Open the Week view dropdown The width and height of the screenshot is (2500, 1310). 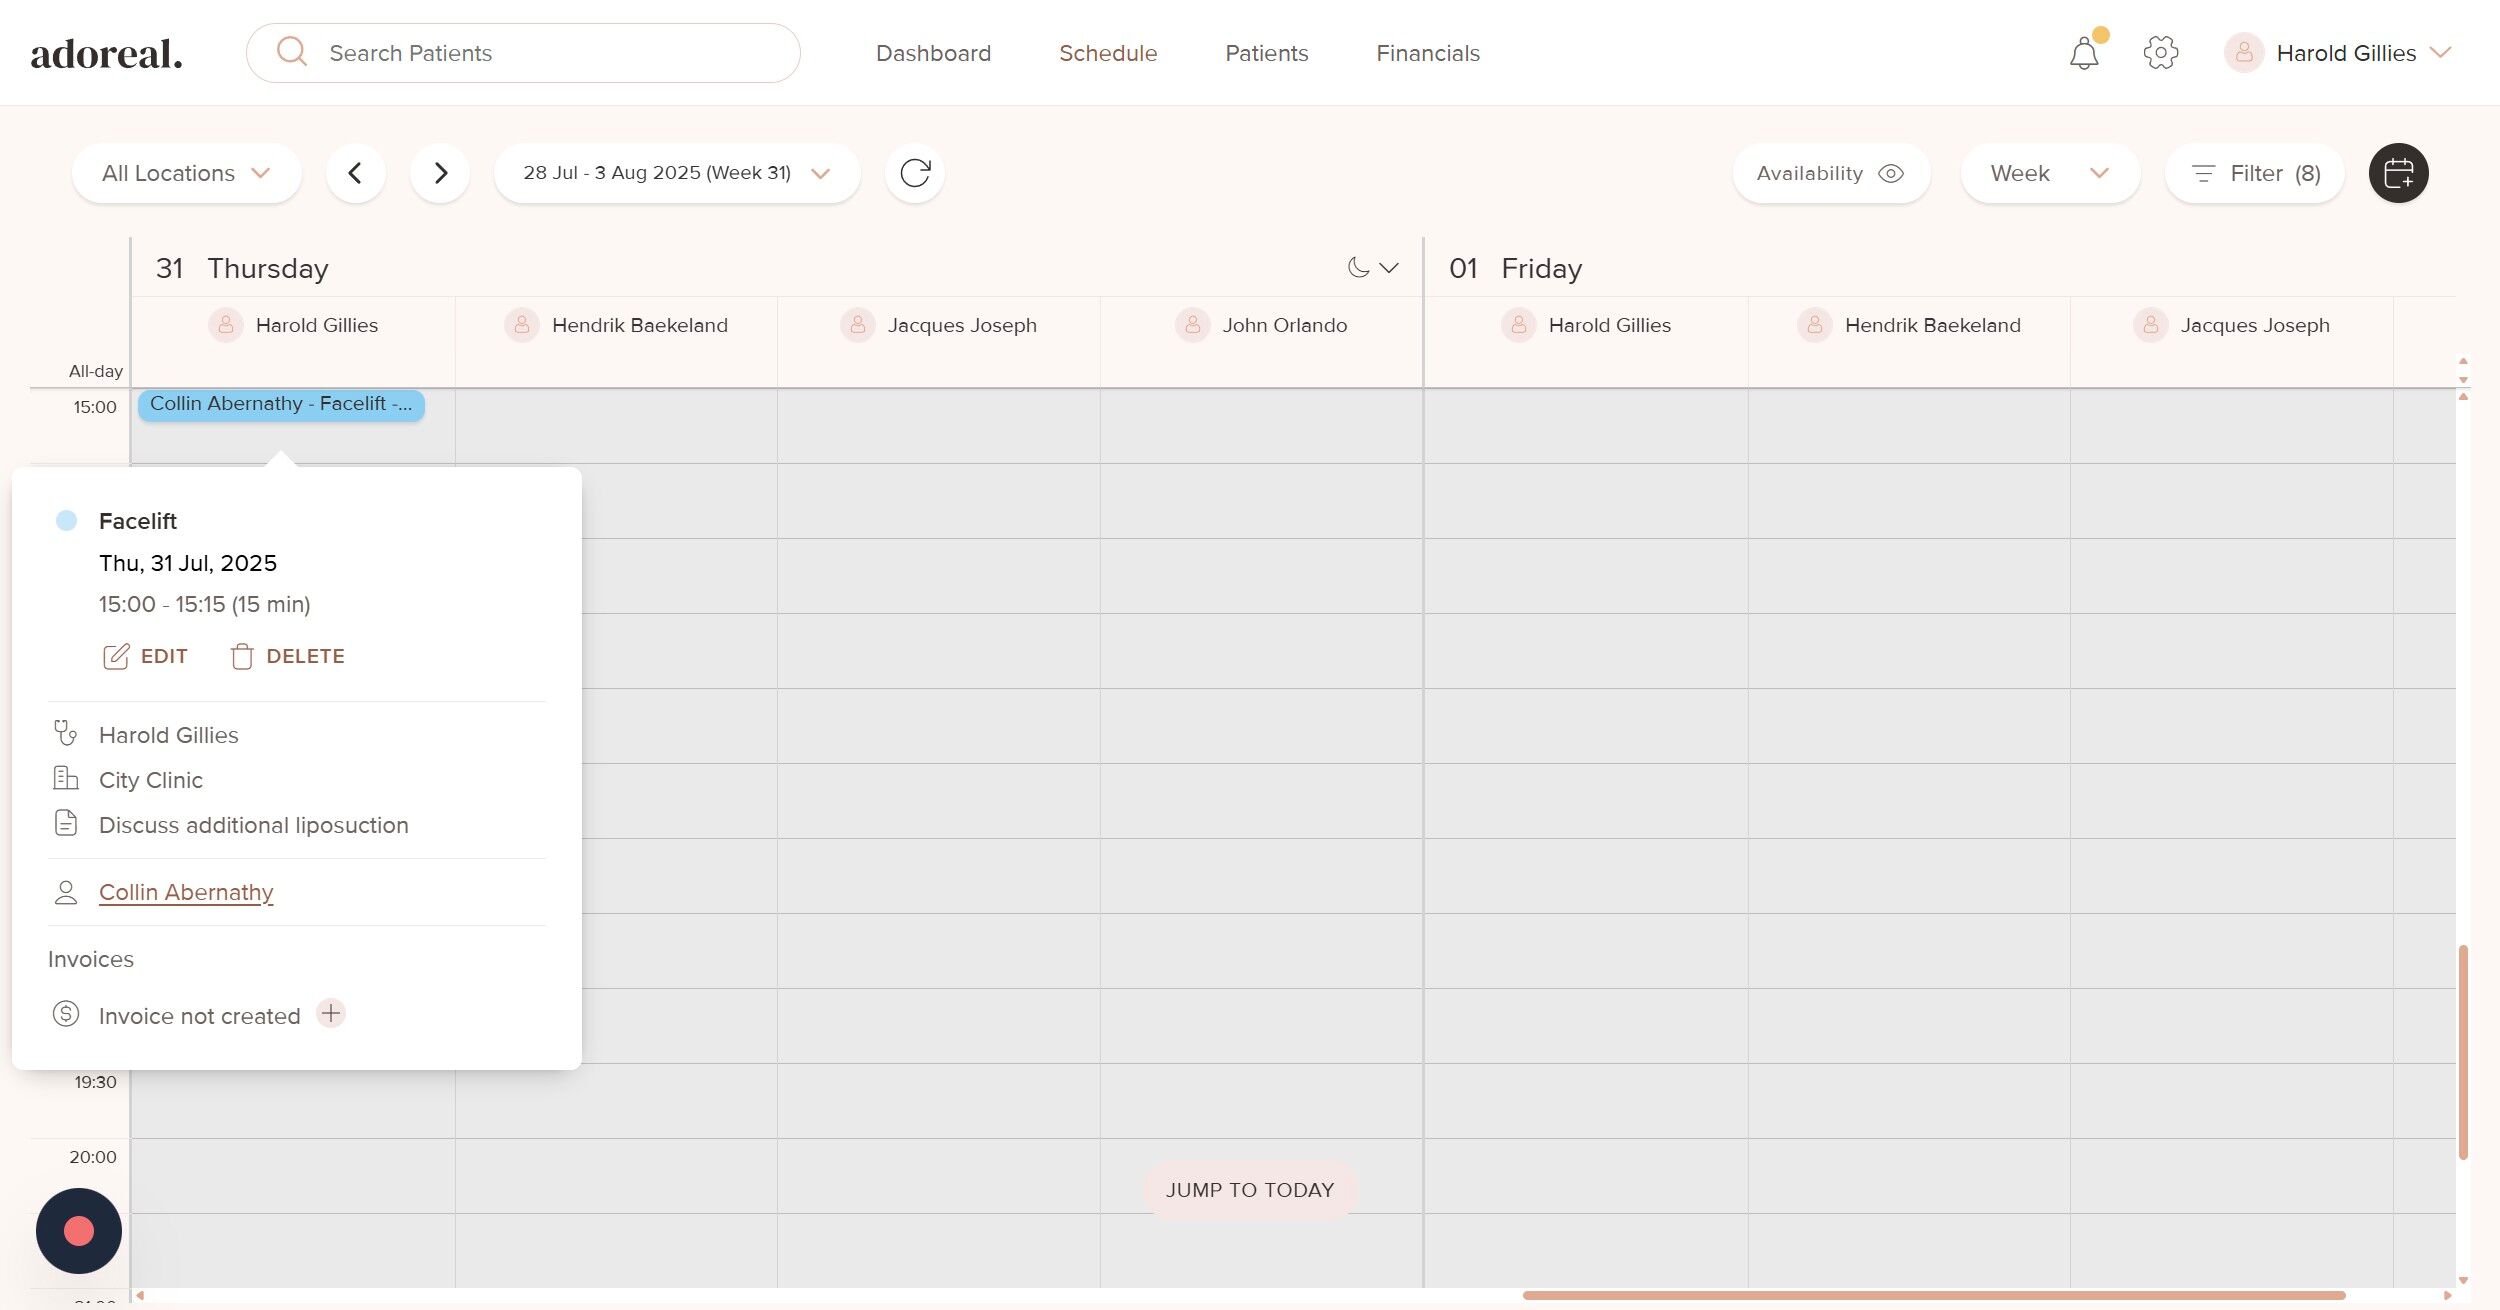(2050, 173)
